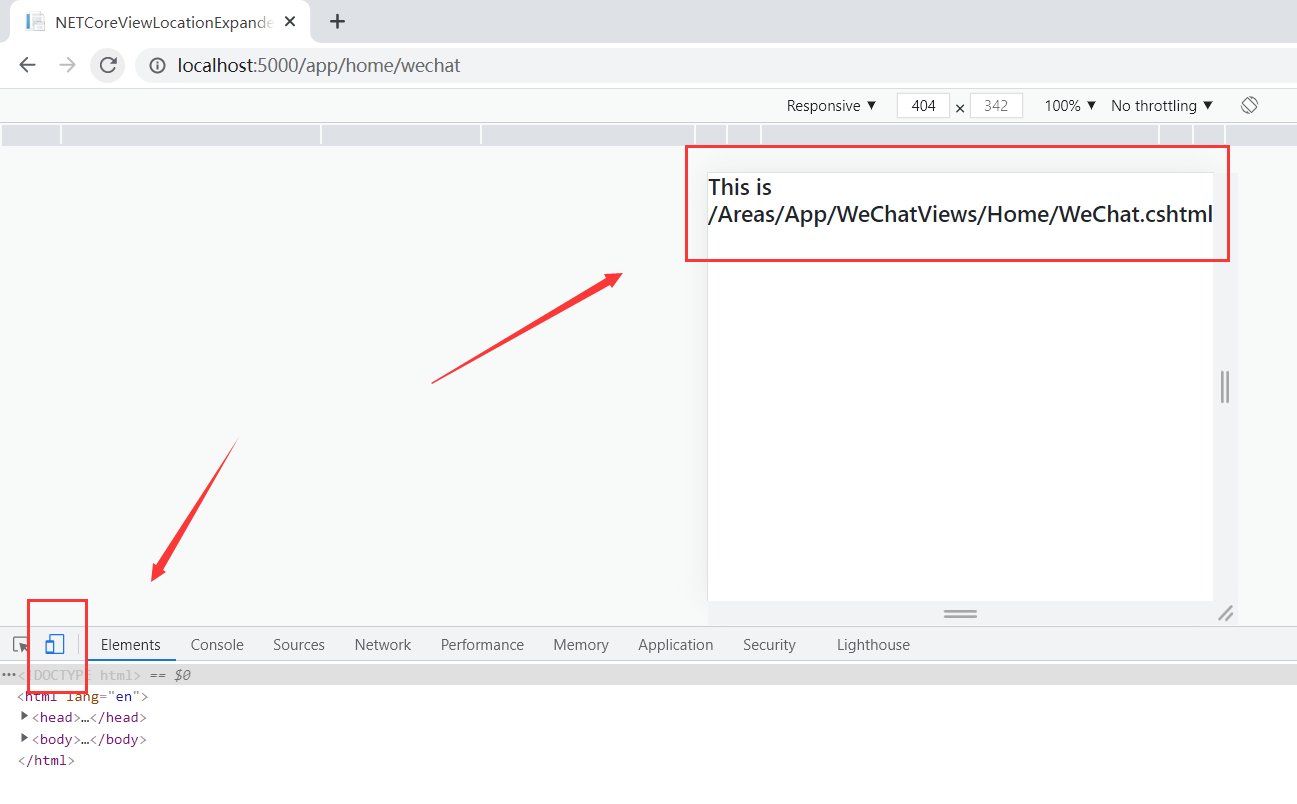Toggle the device toolbar icon

pos(54,645)
